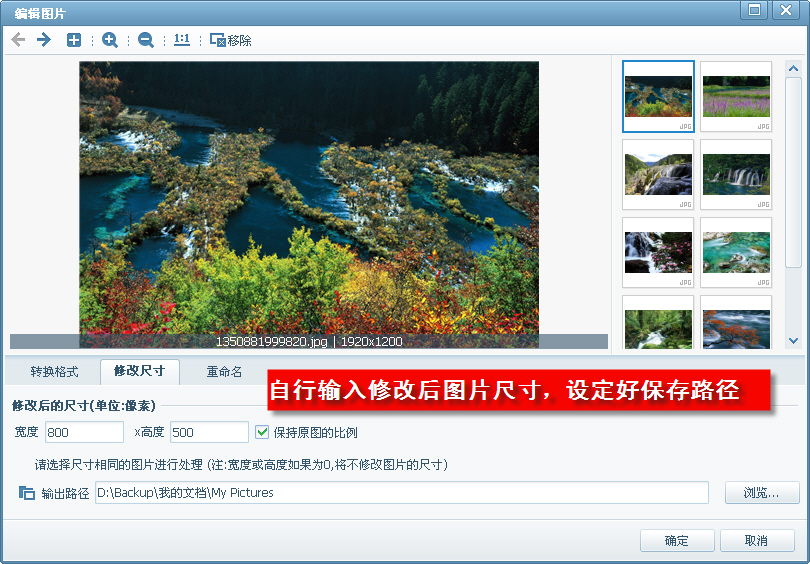Click the 输出路径 text field
The width and height of the screenshot is (810, 564).
pos(401,493)
